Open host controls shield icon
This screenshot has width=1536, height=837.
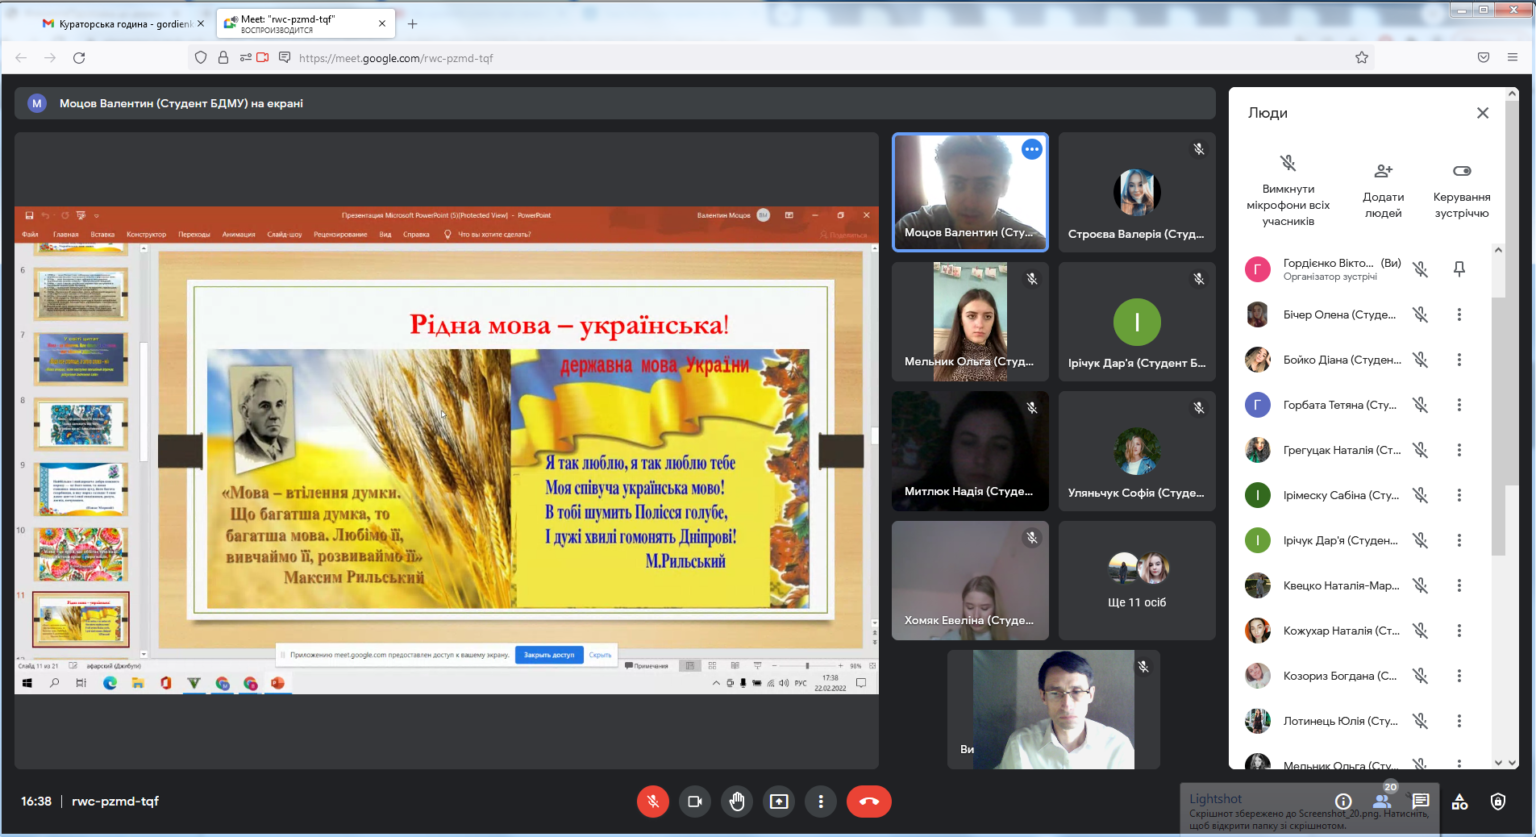click(x=1498, y=801)
